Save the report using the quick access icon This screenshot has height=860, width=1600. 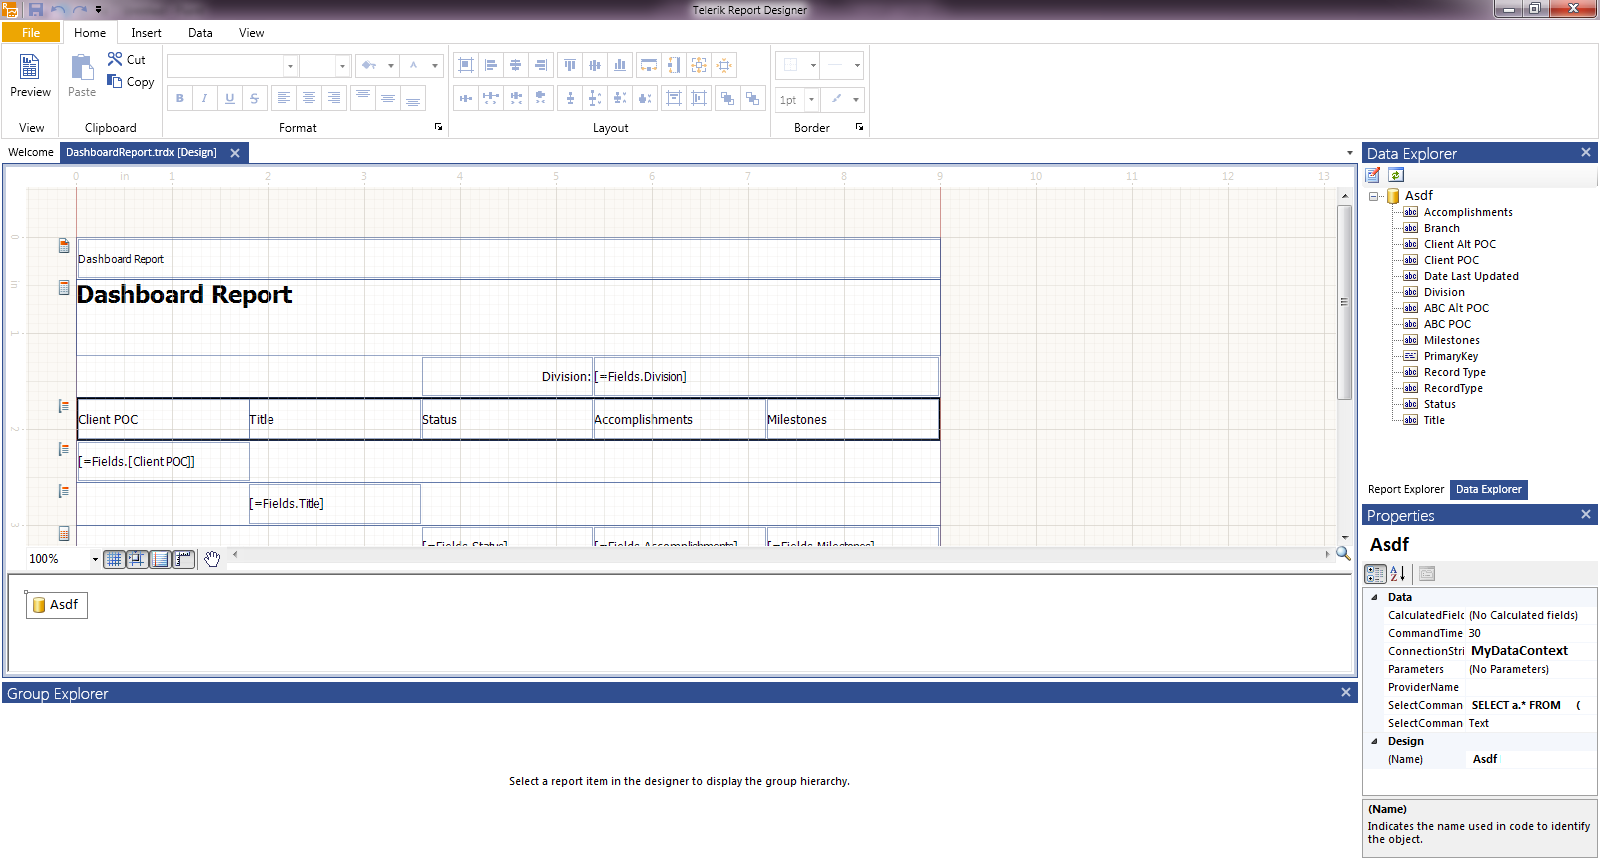[x=36, y=9]
